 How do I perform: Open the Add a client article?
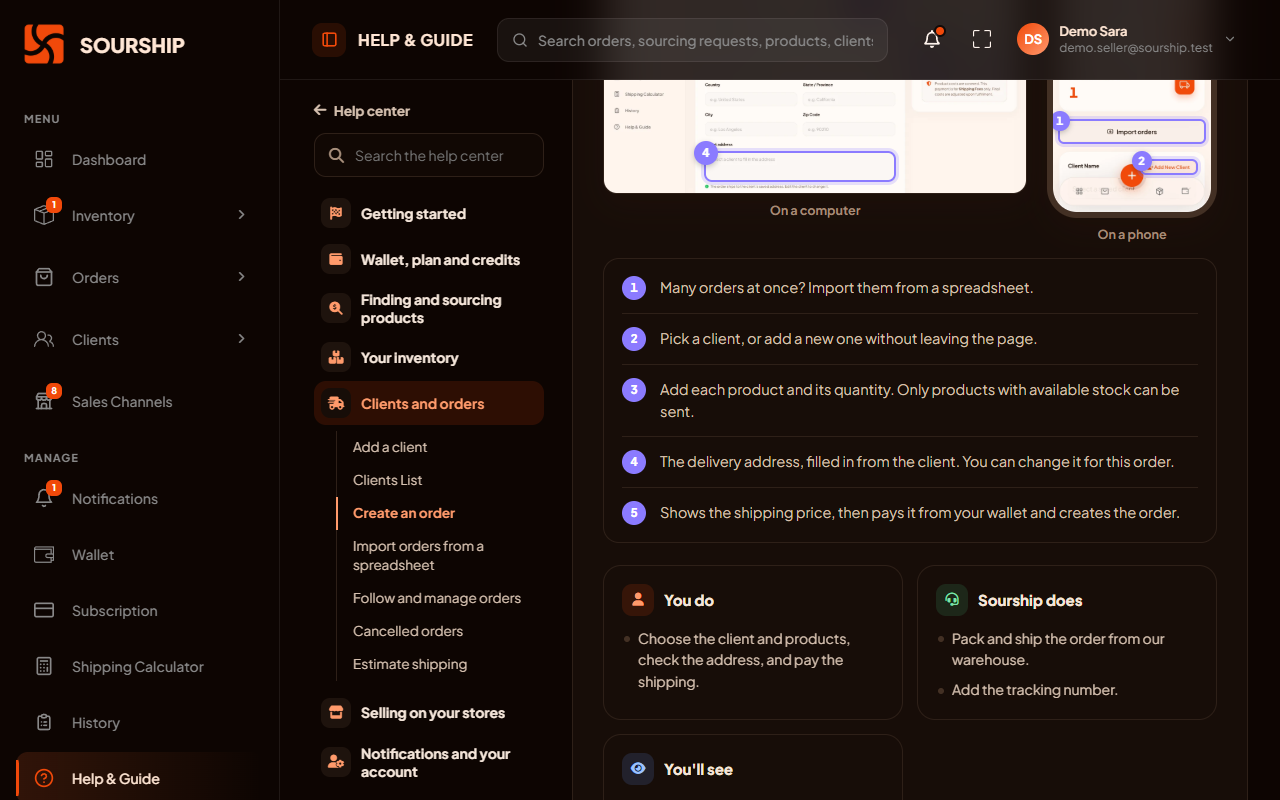(x=390, y=447)
